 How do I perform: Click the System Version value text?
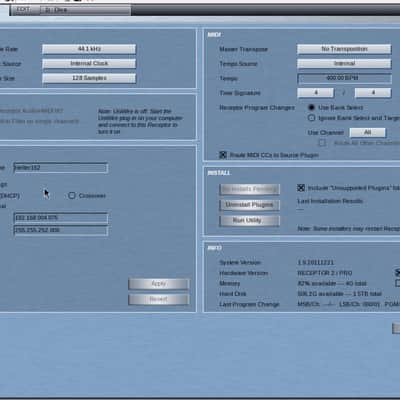(315, 263)
